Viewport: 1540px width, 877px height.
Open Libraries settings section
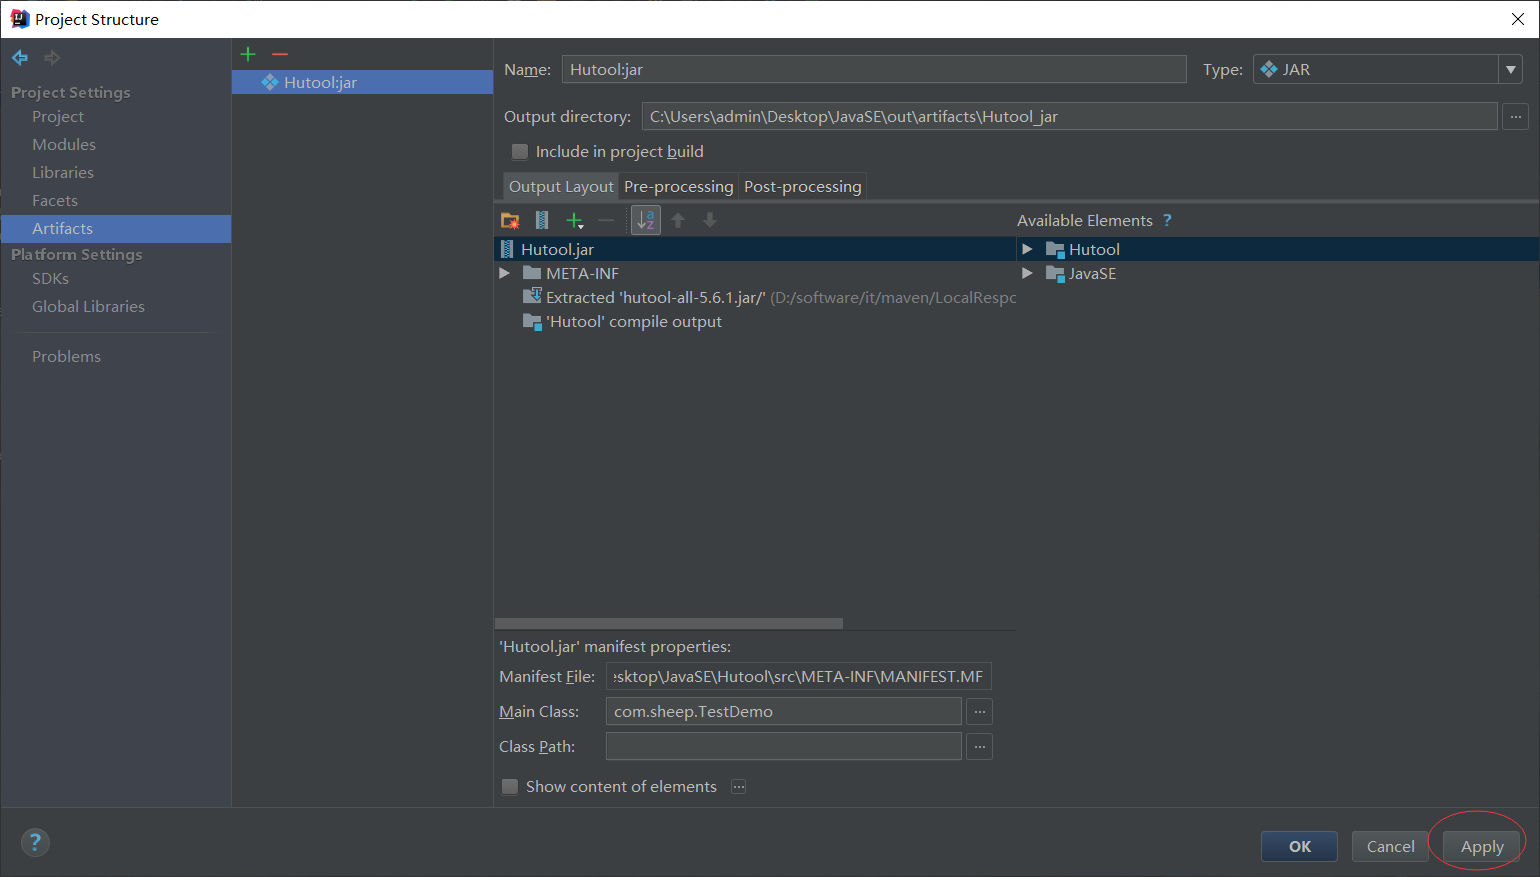click(x=63, y=173)
